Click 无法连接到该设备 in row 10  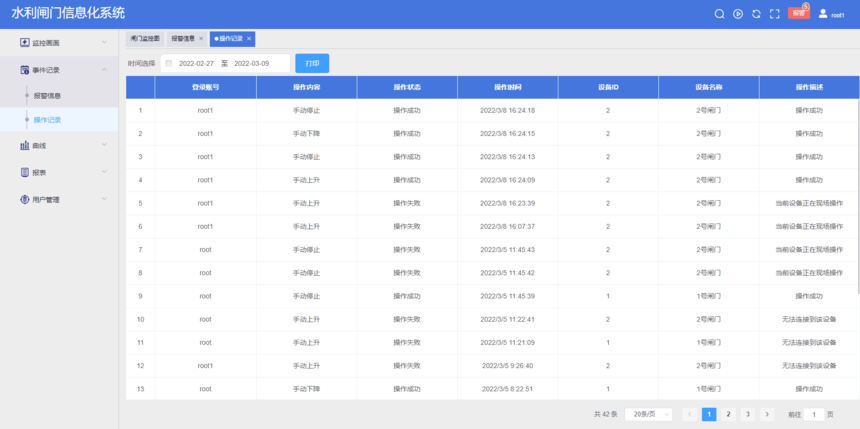click(x=809, y=319)
